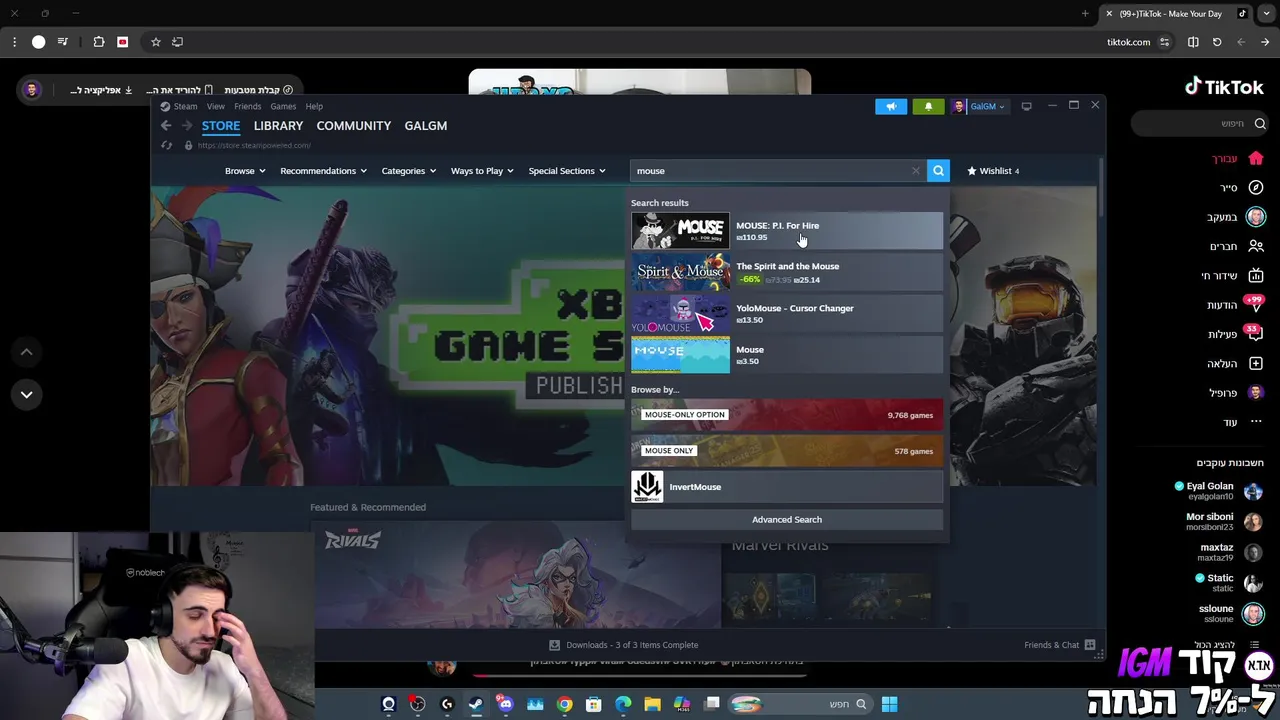Viewport: 1280px width, 720px height.
Task: Open the GALGM profile tab
Action: (426, 126)
